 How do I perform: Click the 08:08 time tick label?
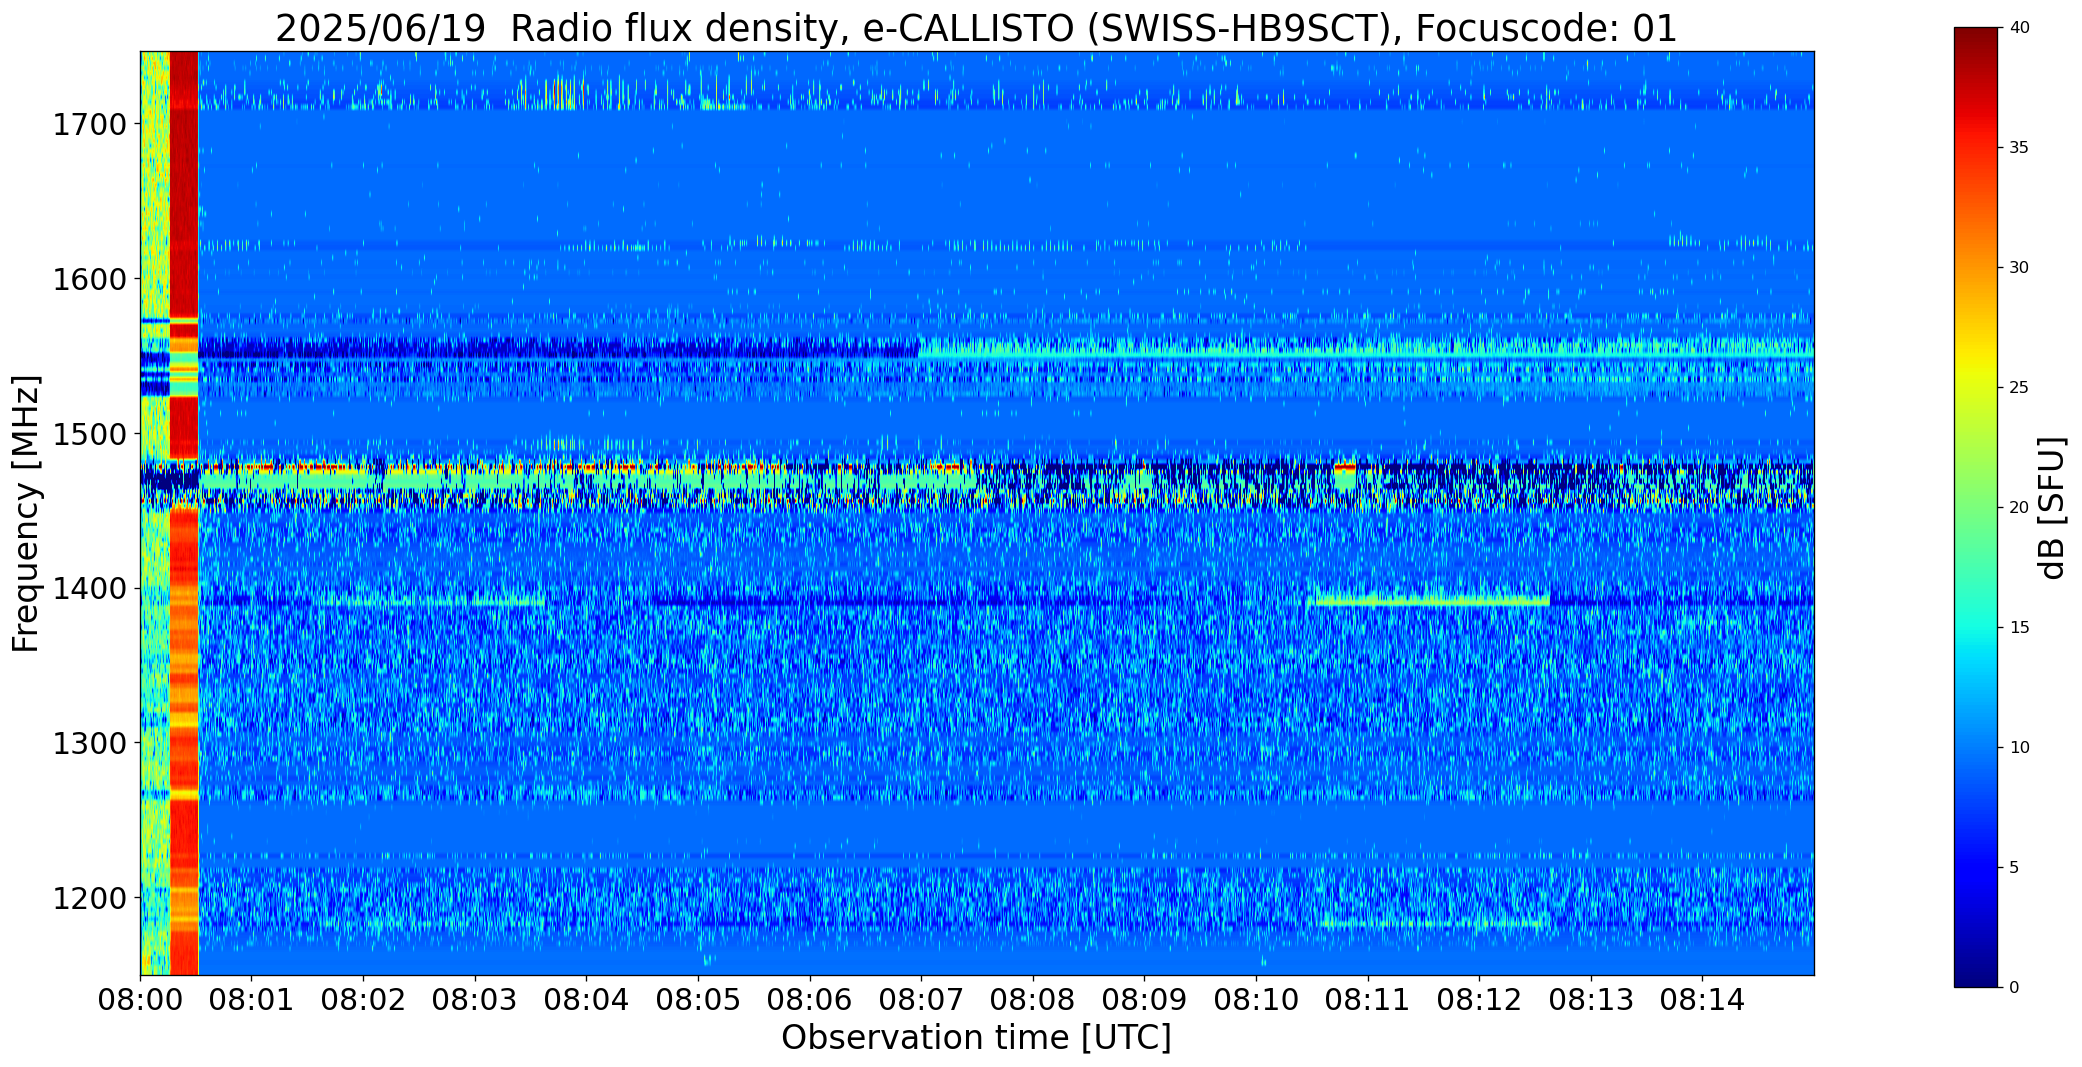[x=1033, y=1000]
